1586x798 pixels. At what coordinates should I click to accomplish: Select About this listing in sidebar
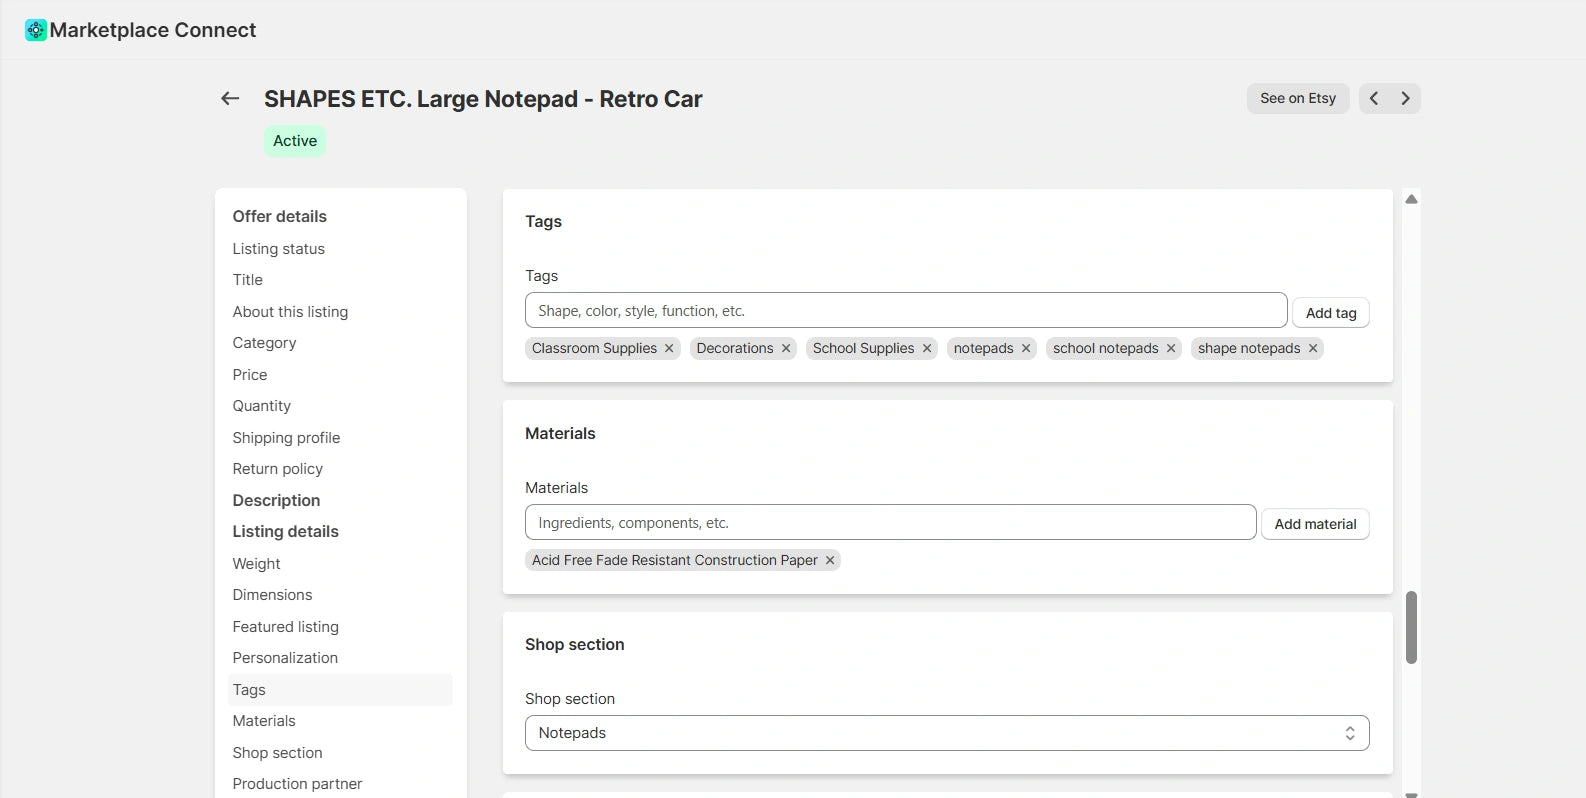pos(291,312)
